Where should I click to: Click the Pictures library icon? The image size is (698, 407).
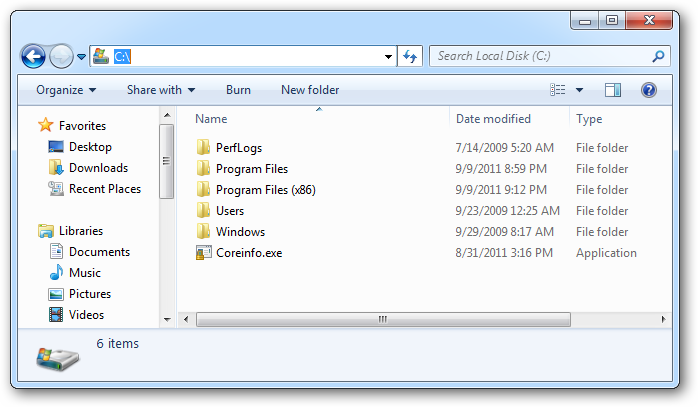pos(56,294)
